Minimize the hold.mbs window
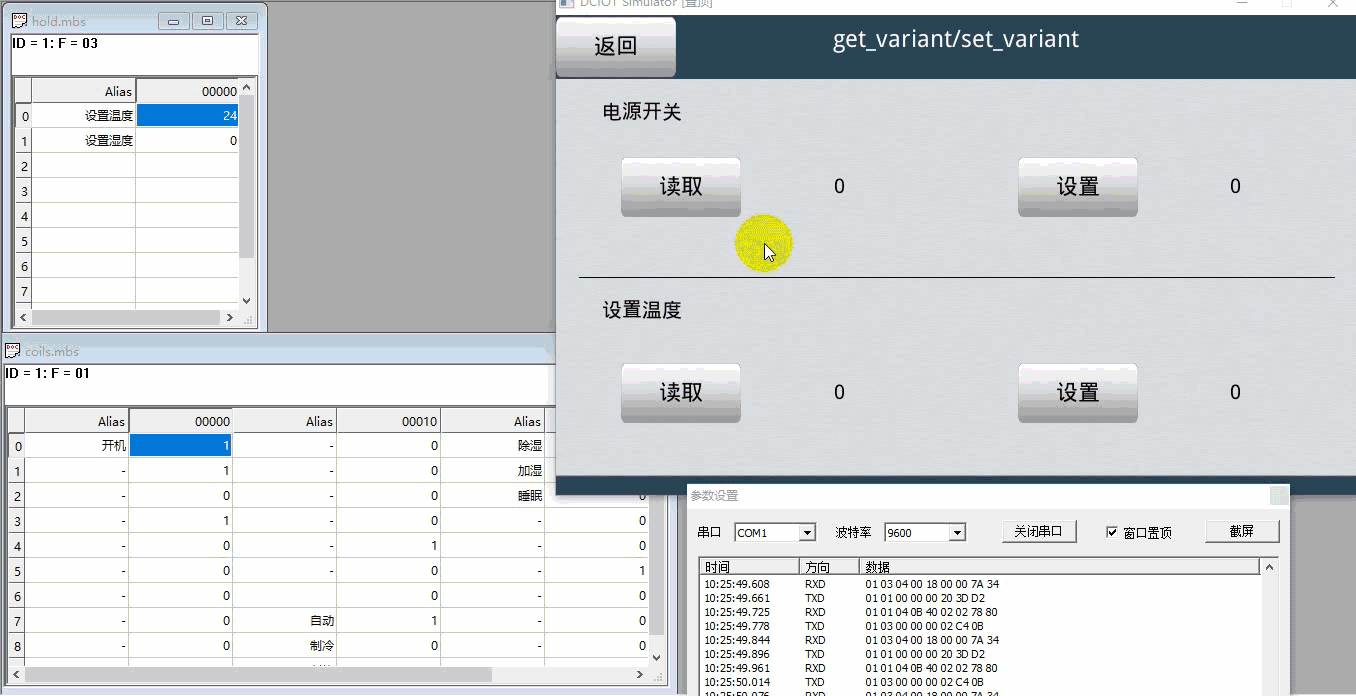The width and height of the screenshot is (1356, 696). click(x=174, y=20)
